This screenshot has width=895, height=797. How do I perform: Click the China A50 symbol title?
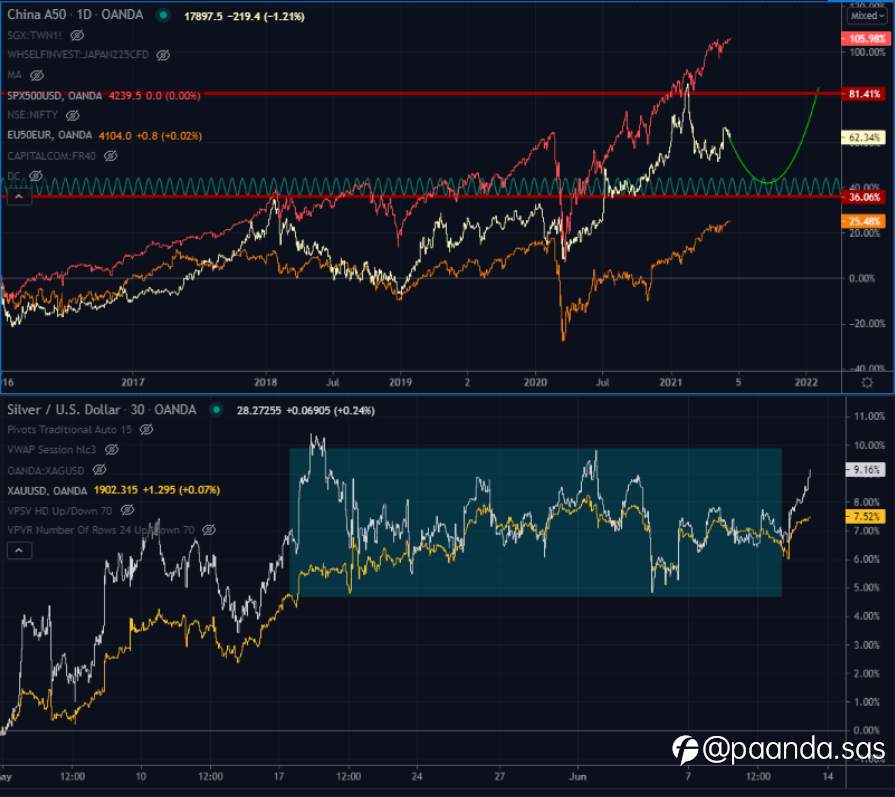(37, 15)
